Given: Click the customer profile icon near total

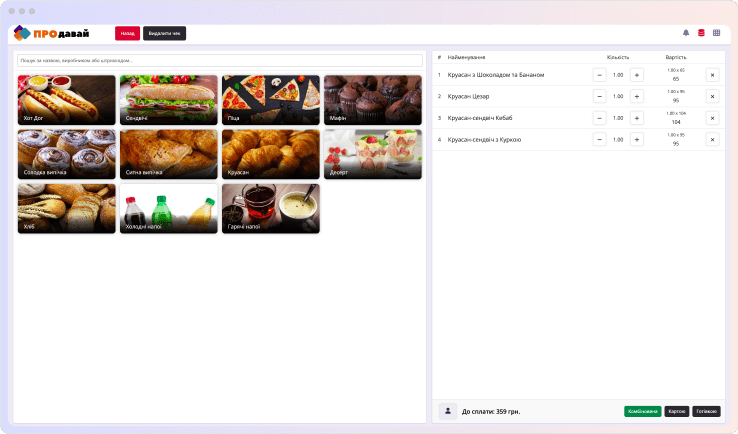Looking at the screenshot, I should [447, 411].
